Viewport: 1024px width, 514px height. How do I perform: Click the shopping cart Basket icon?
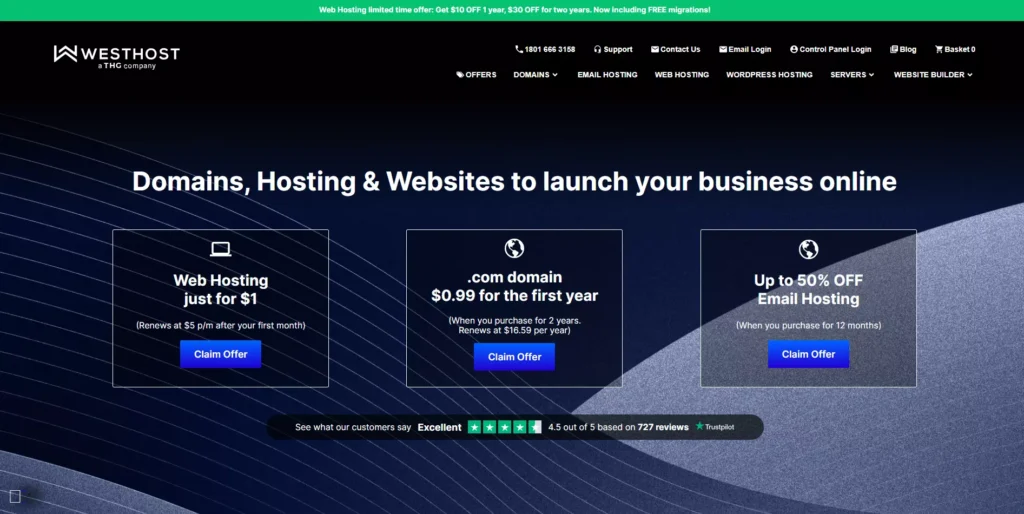[x=939, y=49]
